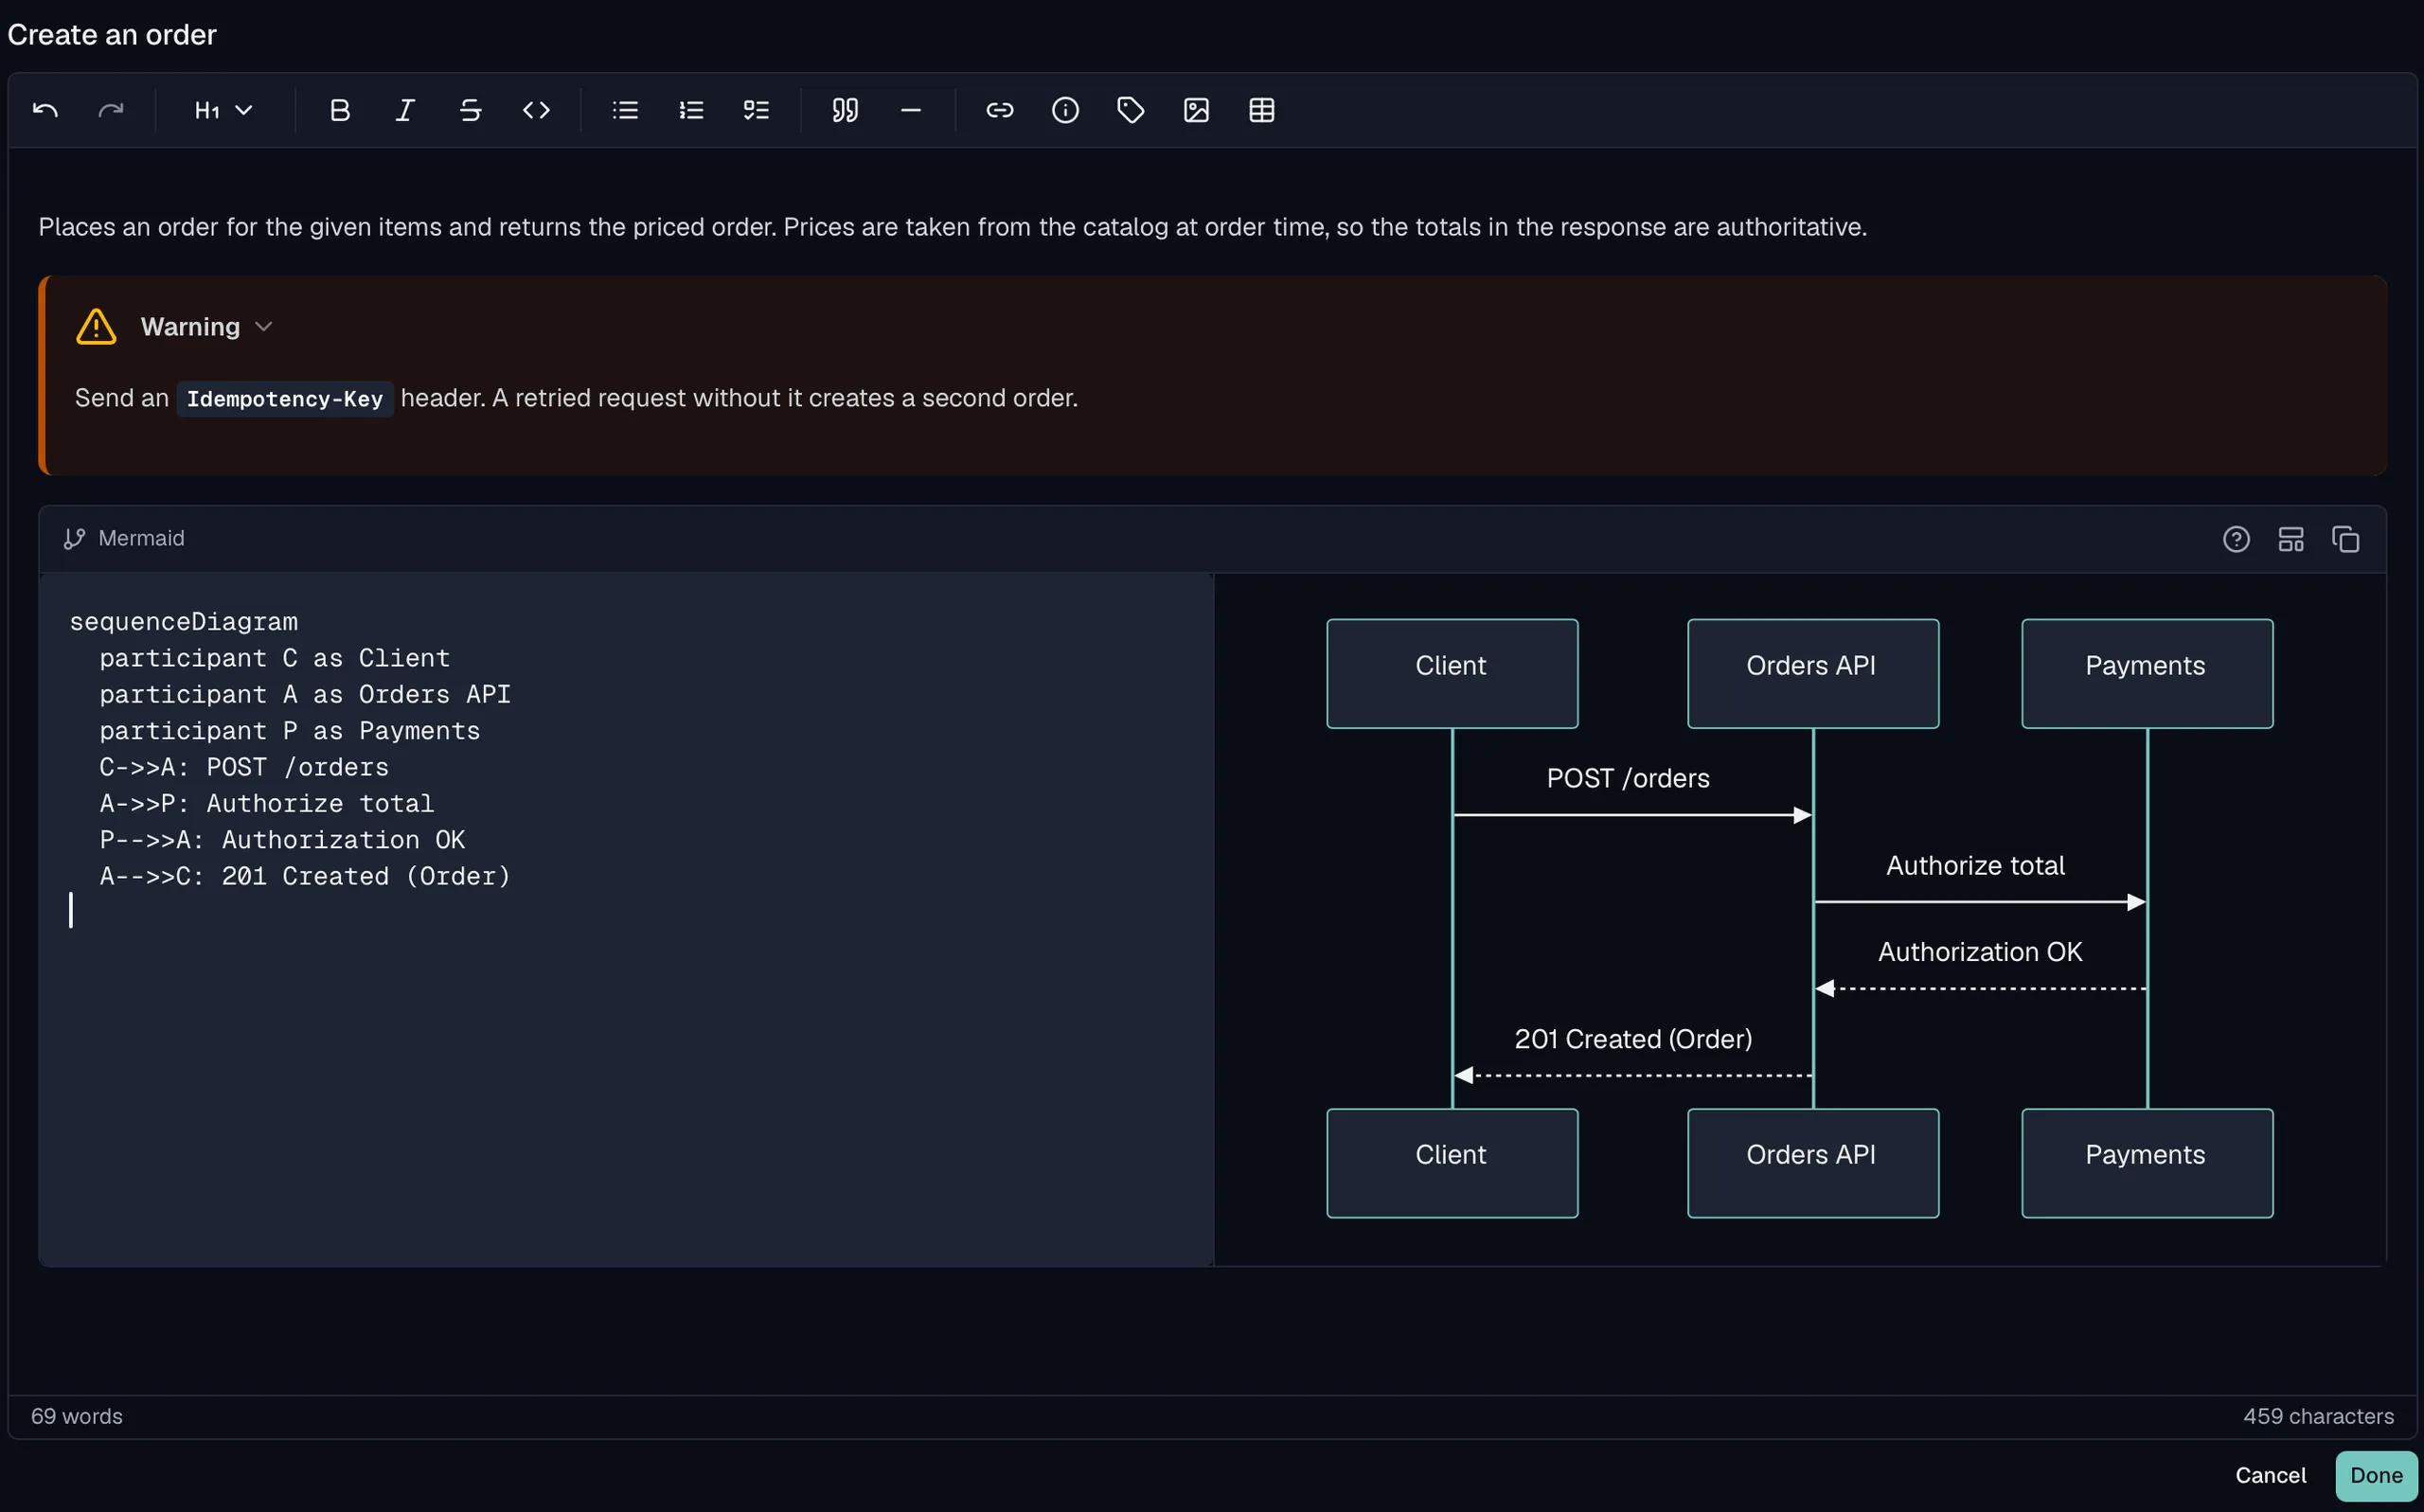Open the Warning callout type dropdown
The image size is (2424, 1512).
click(x=206, y=327)
